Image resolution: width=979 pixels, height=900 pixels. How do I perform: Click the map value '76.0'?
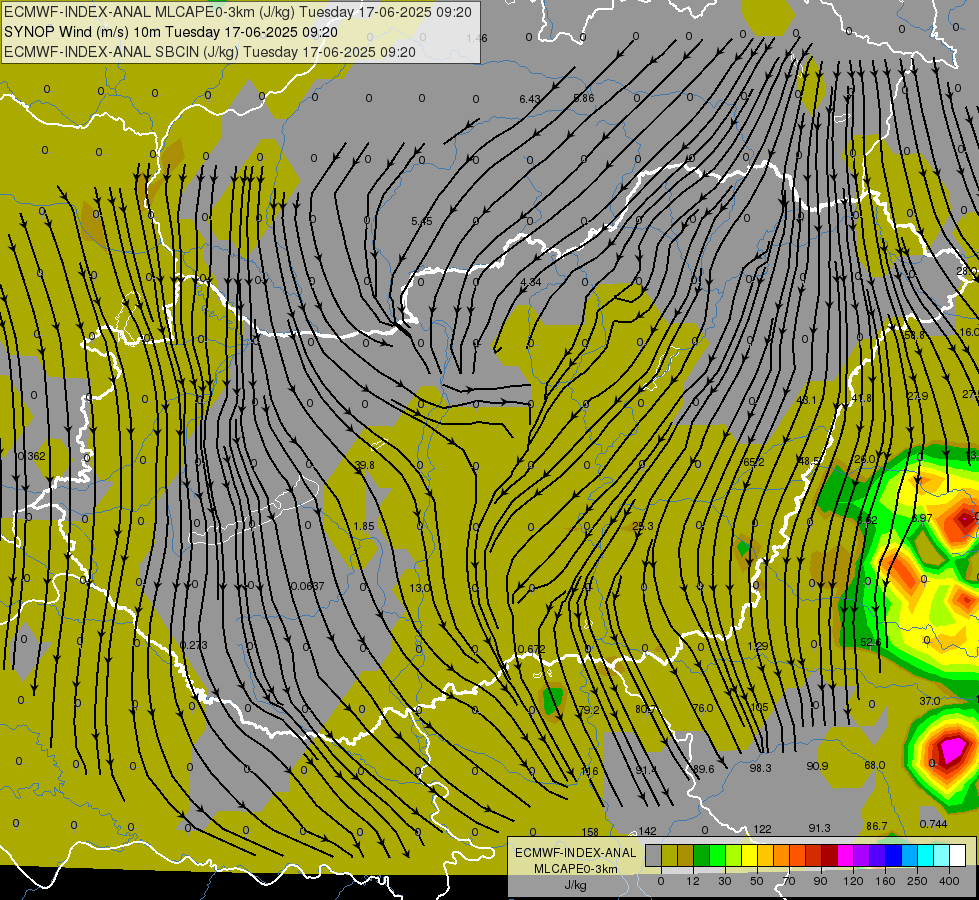(702, 708)
